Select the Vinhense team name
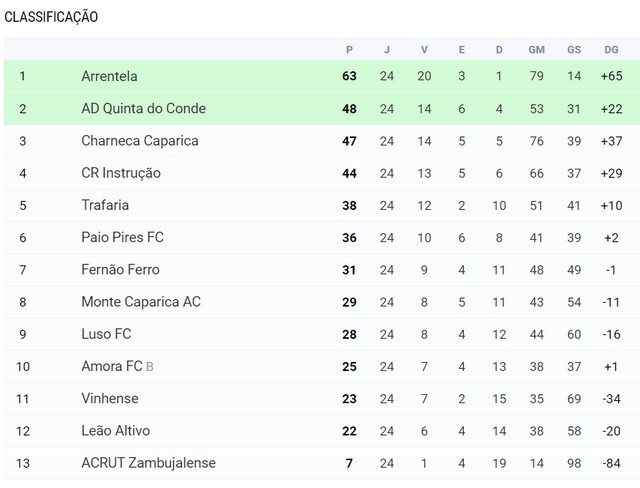The image size is (640, 488). pyautogui.click(x=110, y=399)
